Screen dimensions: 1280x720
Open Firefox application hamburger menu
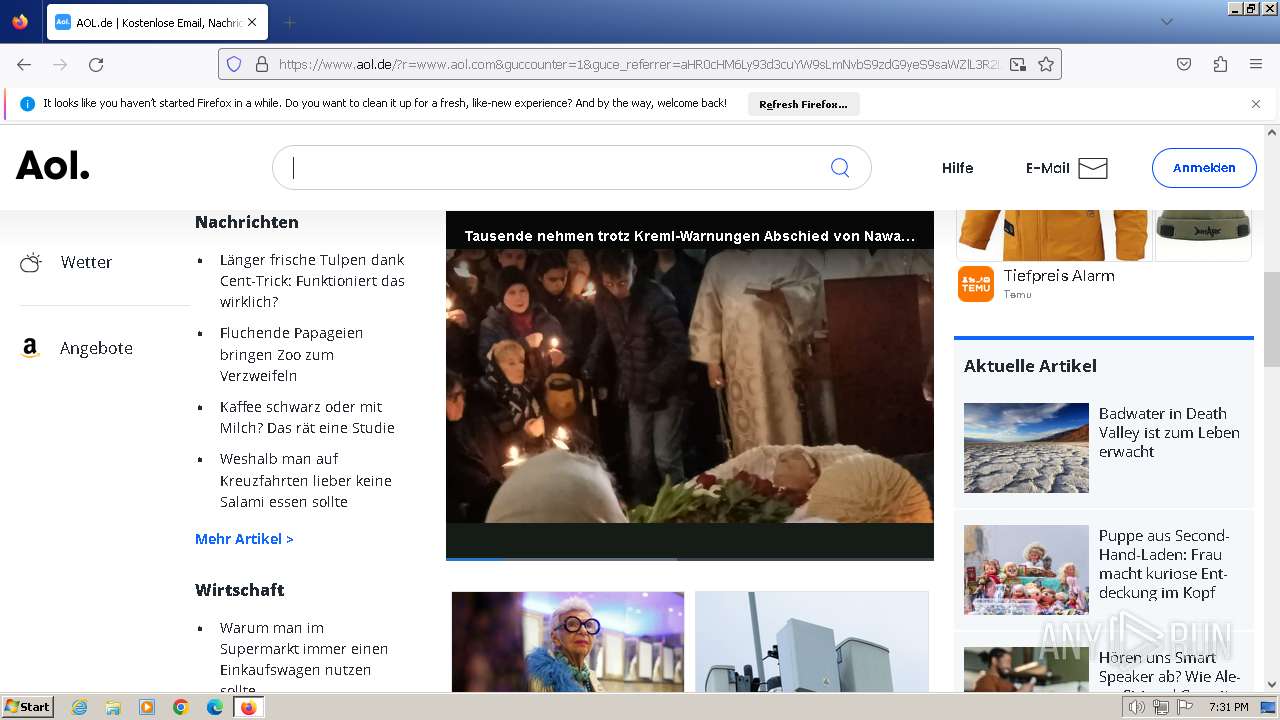click(x=1256, y=64)
